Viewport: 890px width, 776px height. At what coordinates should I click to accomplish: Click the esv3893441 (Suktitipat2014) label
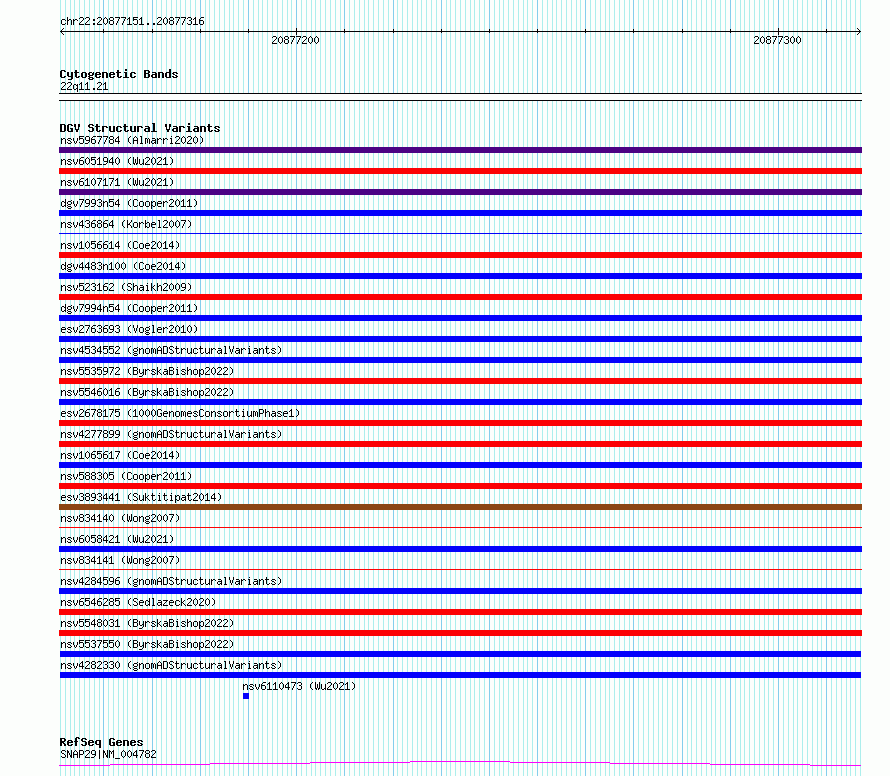coord(141,497)
